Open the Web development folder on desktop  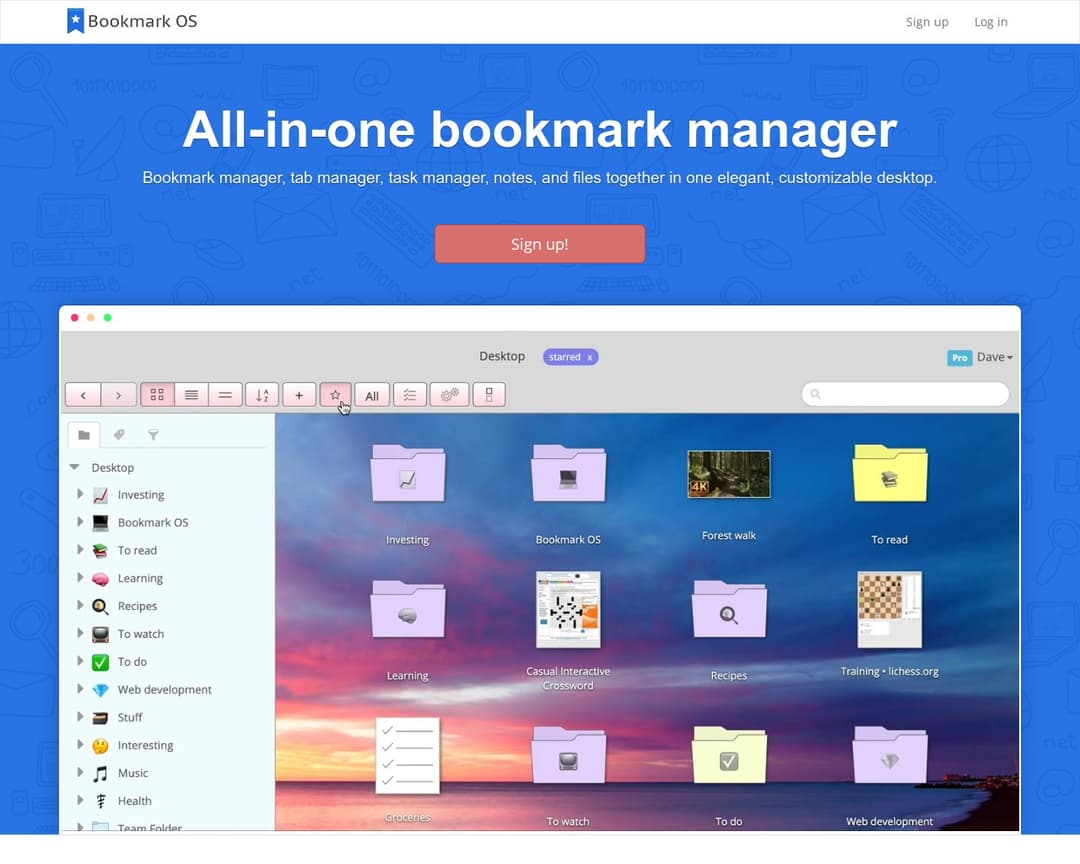pos(889,755)
